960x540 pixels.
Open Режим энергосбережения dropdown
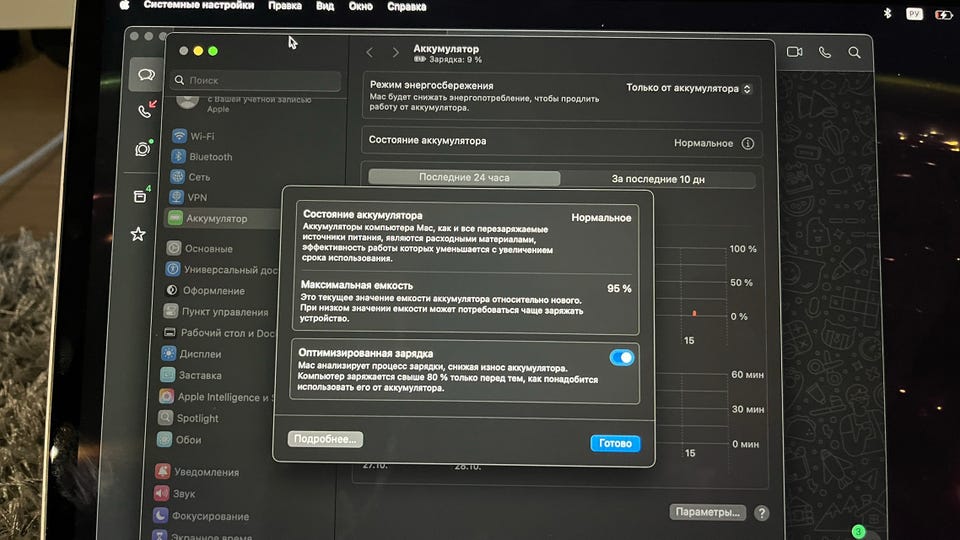(x=688, y=89)
